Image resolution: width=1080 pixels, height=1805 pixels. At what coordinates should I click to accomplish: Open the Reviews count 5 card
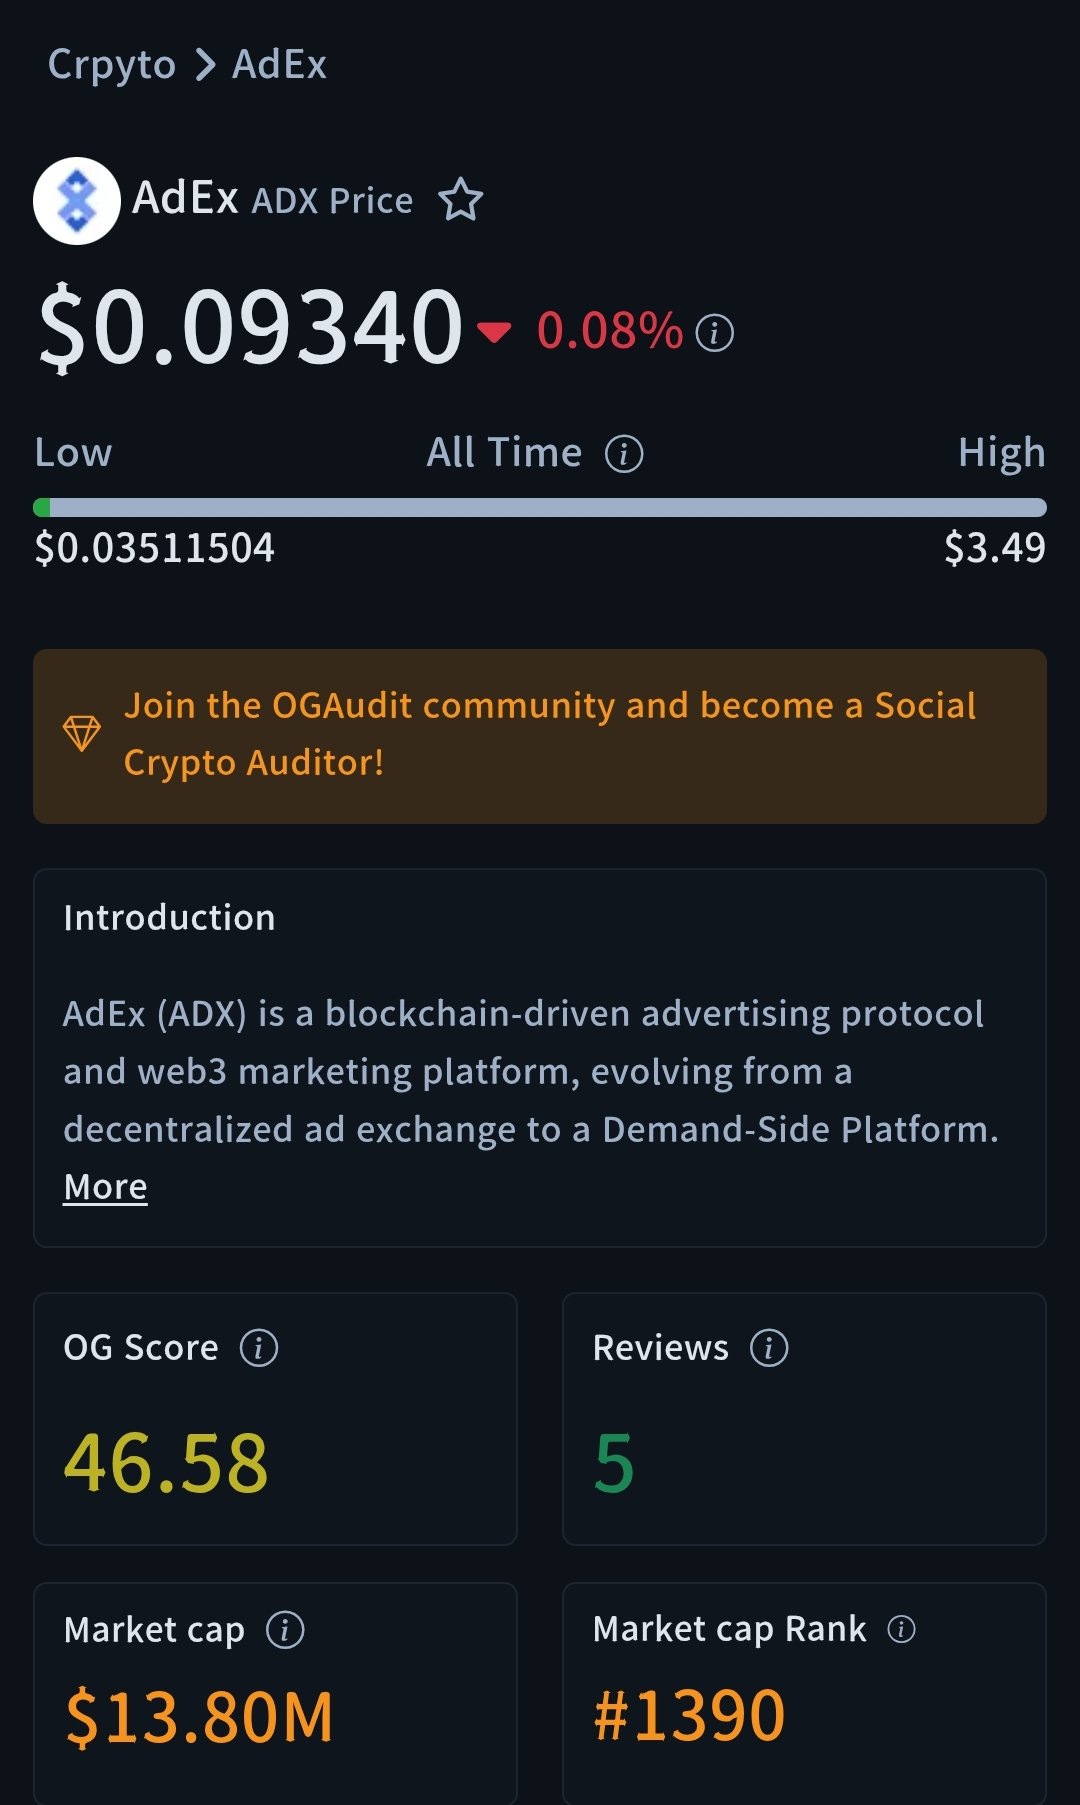point(804,1418)
